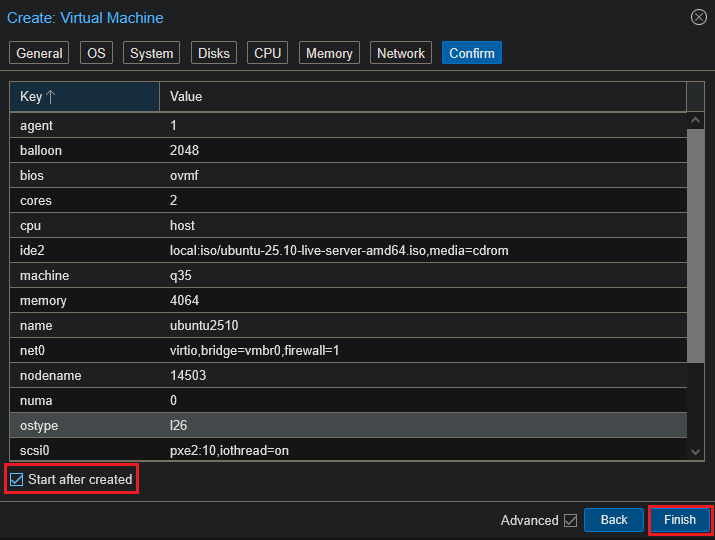Click the Key column sort arrow
This screenshot has height=540, width=715.
(50, 97)
